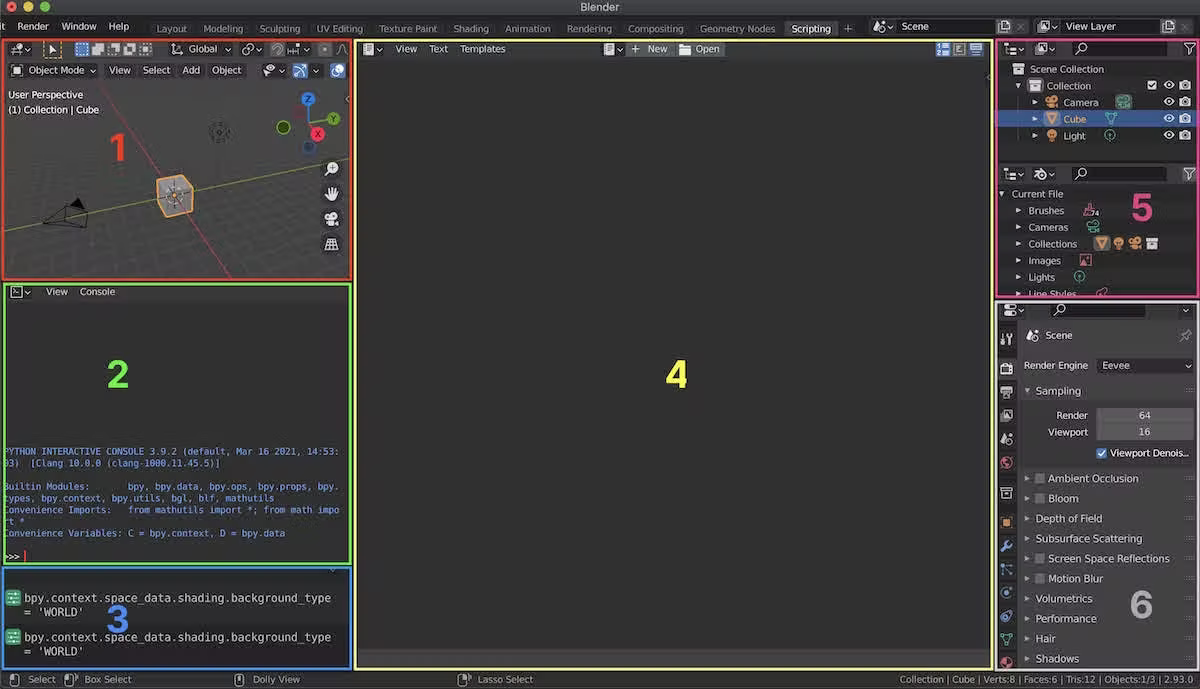
Task: Toggle snapping with the magnet icon
Action: click(x=276, y=48)
